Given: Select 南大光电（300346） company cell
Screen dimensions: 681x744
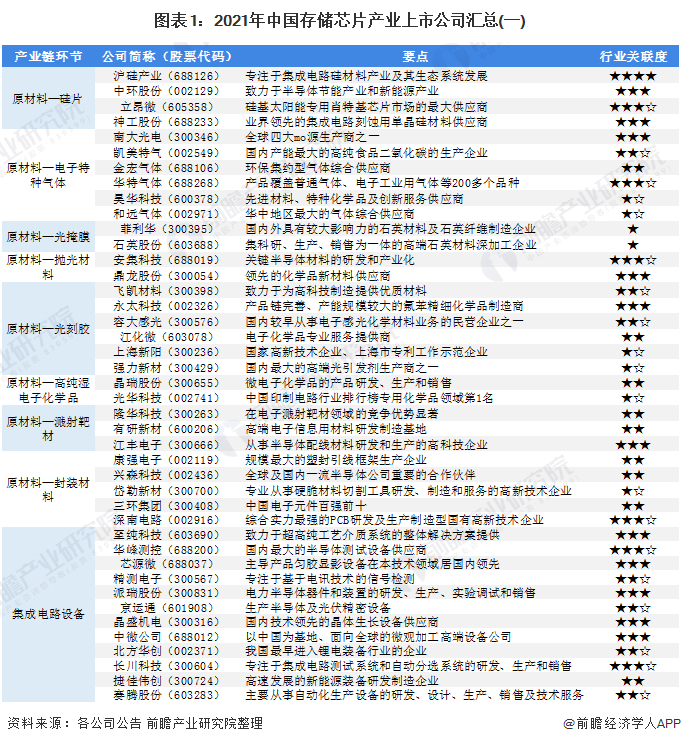Looking at the screenshot, I should coord(167,137).
